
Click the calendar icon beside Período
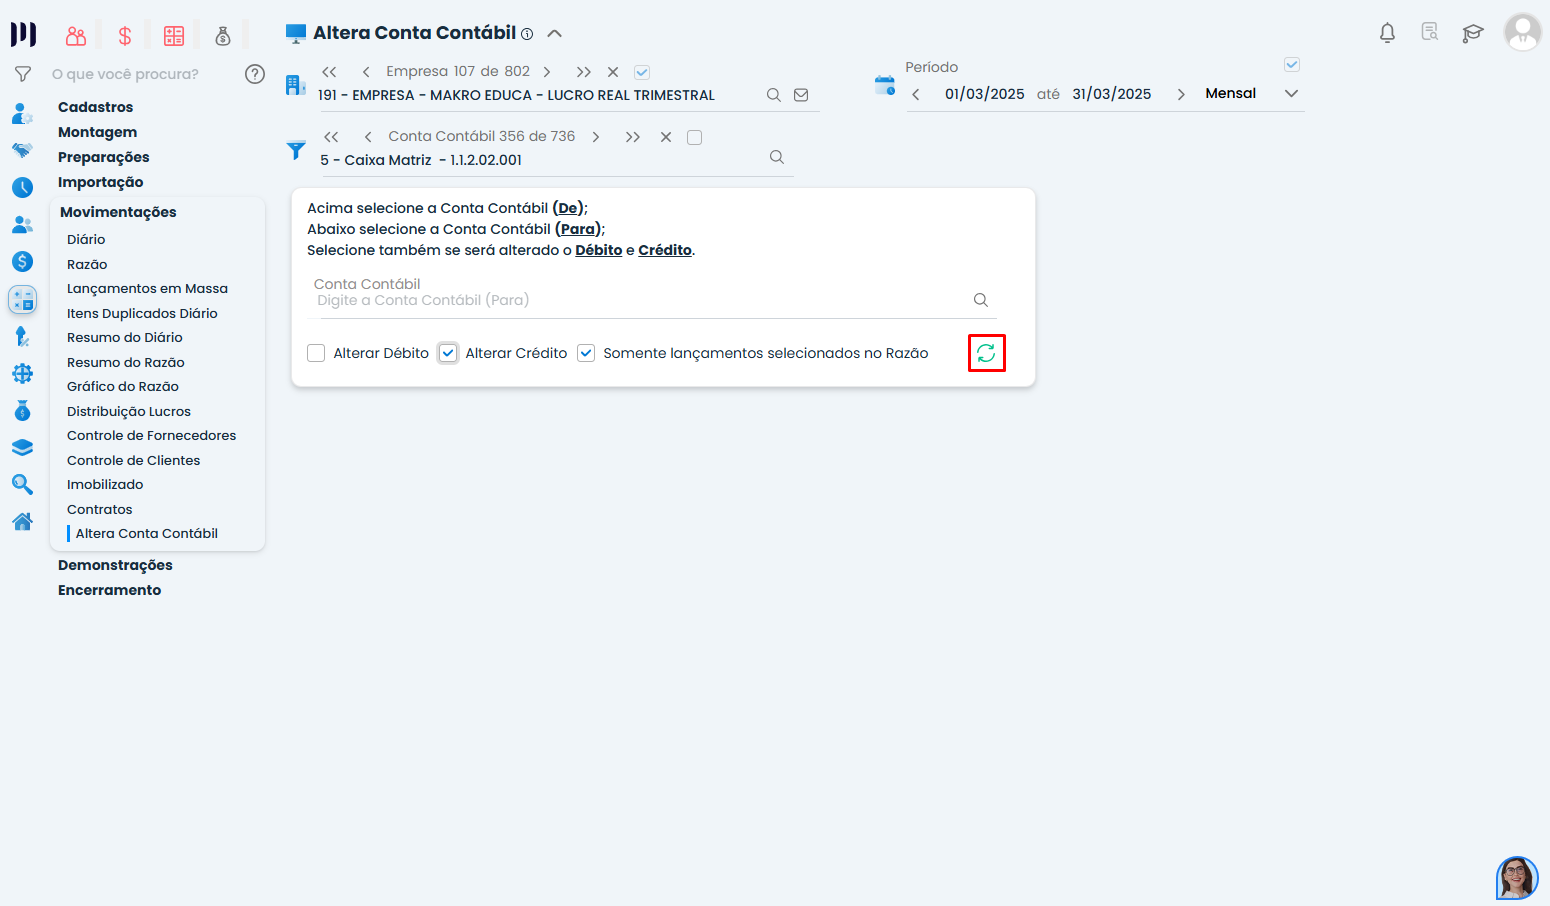[885, 85]
